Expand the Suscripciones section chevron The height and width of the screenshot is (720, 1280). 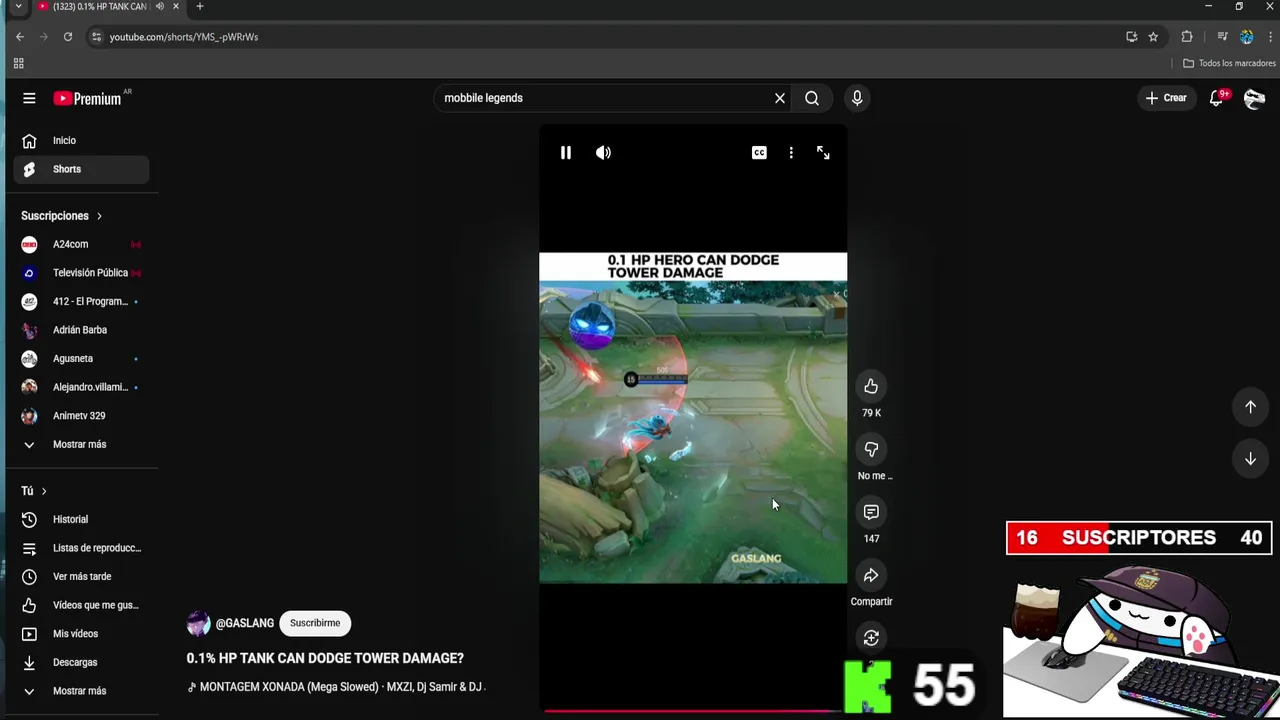tap(99, 216)
